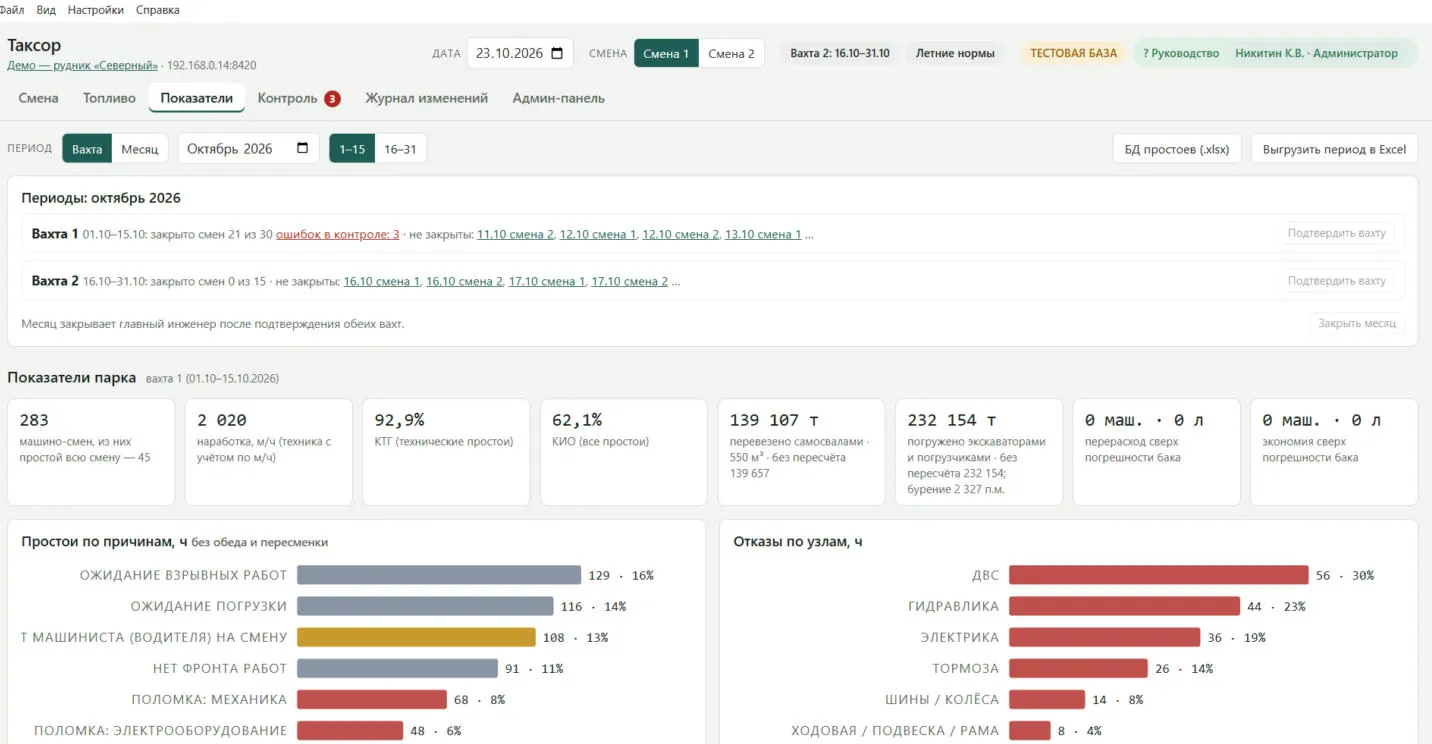This screenshot has width=1432, height=744.
Task: Open the 16.10 смена 1 link
Action: 382,282
